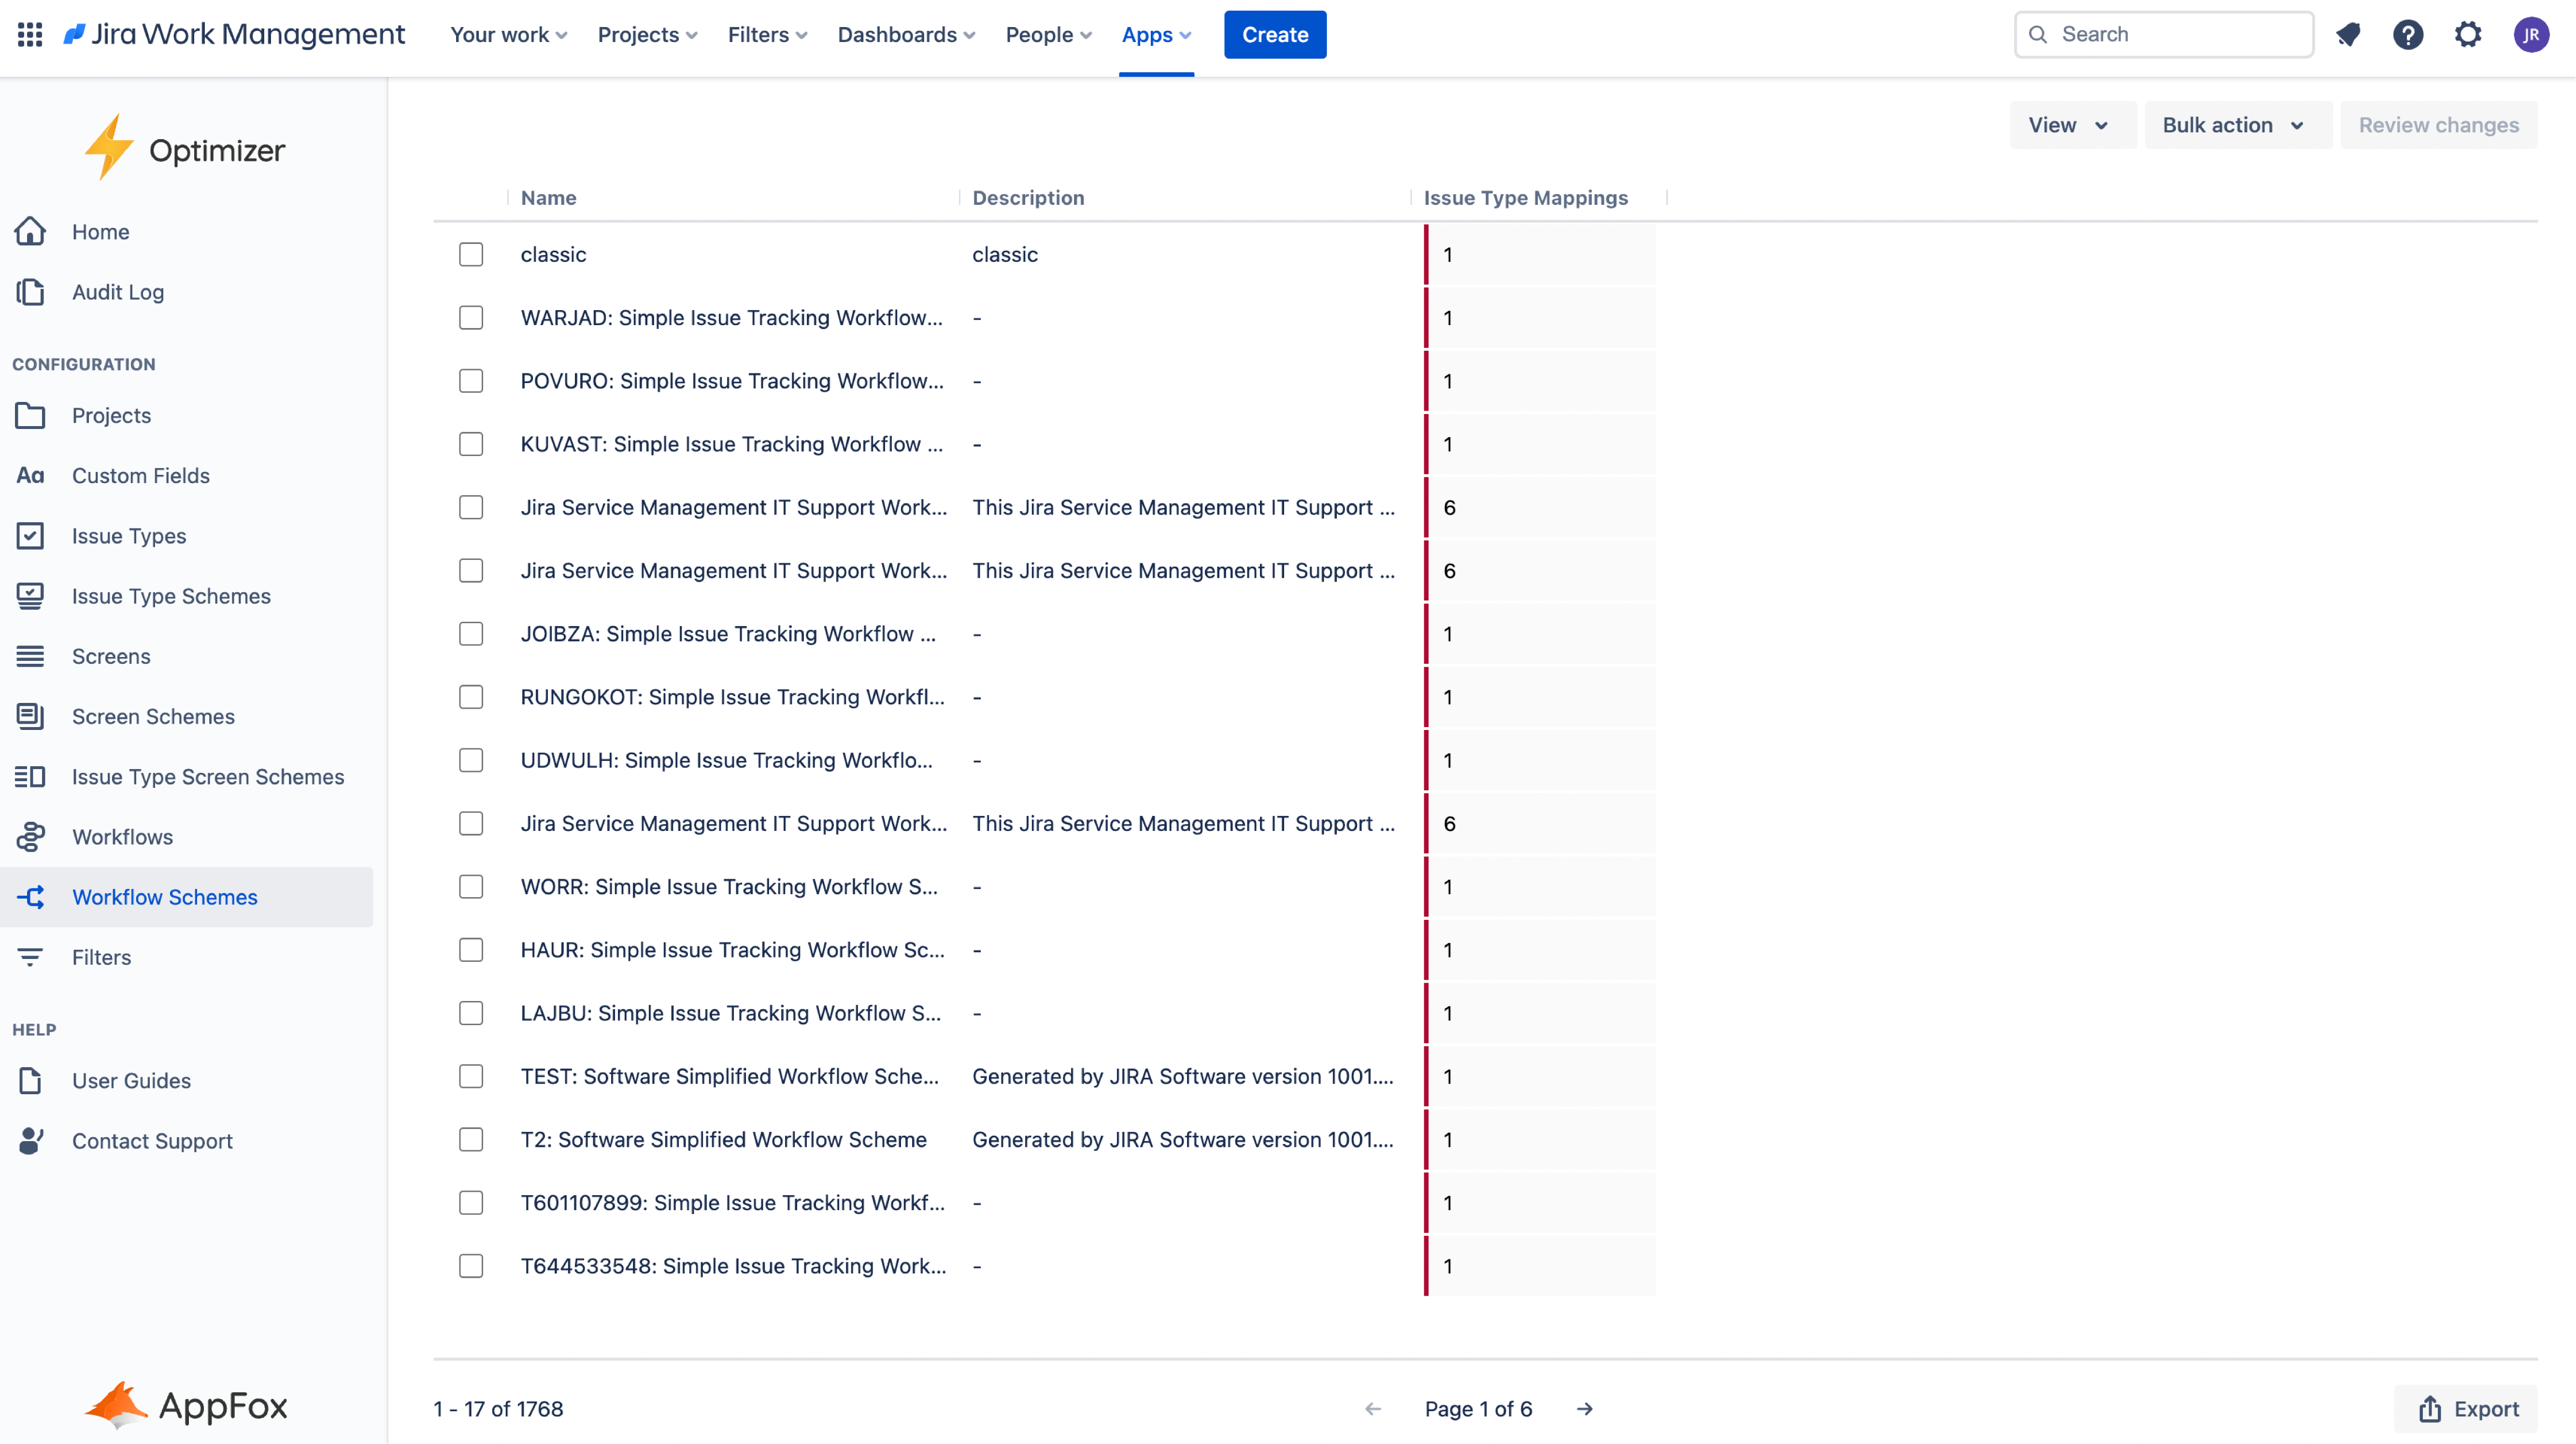Open the Bulk action dropdown
2576x1444 pixels.
[x=2234, y=125]
